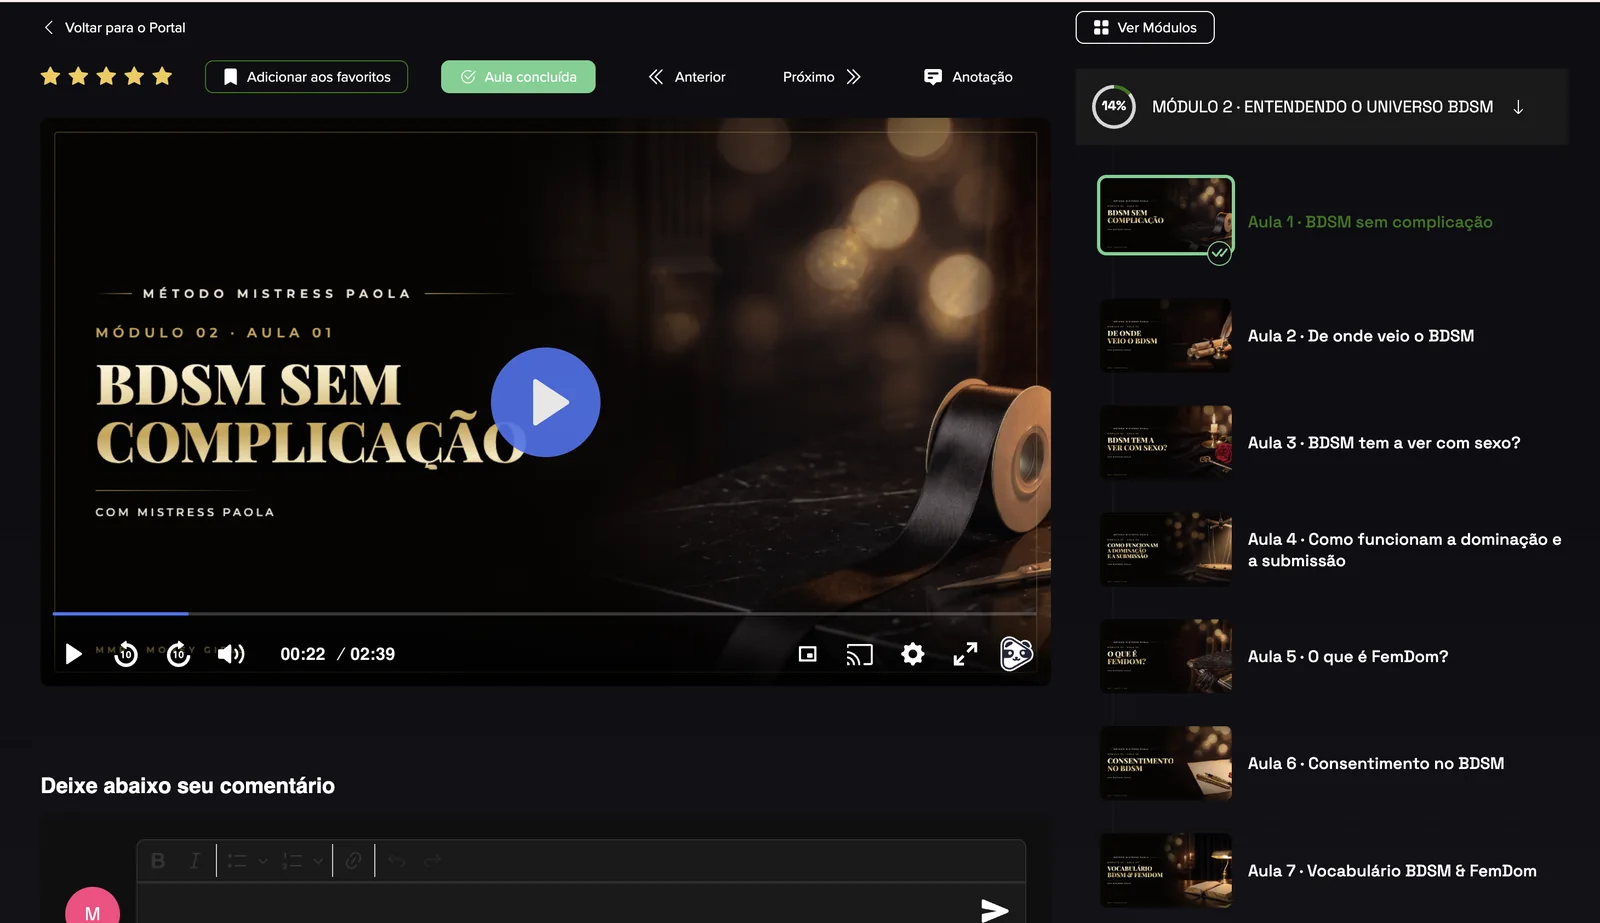Send the comment with arrow icon
Screen dimensions: 1600x923
[994, 910]
